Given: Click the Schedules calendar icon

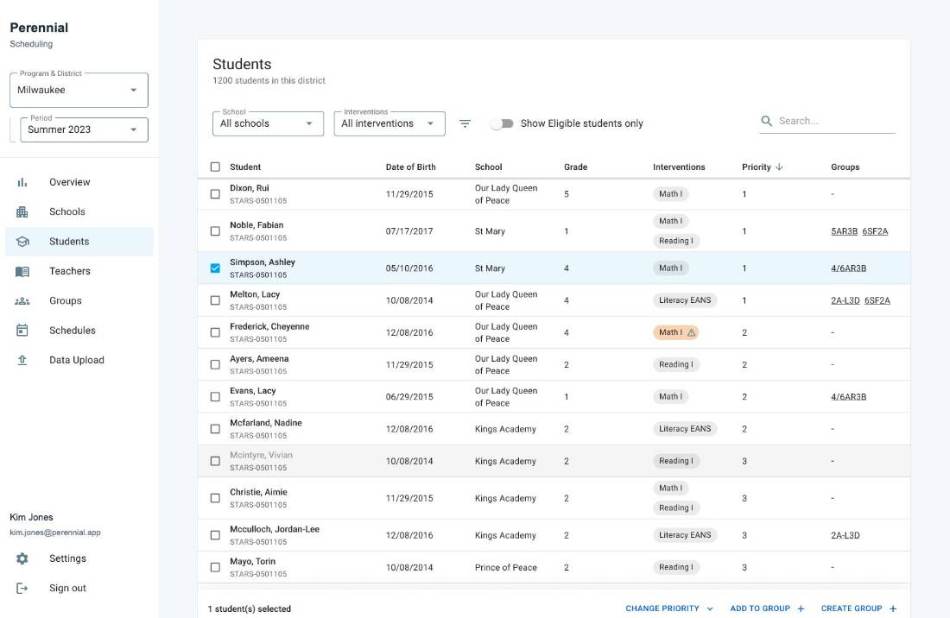Looking at the screenshot, I should click(22, 331).
